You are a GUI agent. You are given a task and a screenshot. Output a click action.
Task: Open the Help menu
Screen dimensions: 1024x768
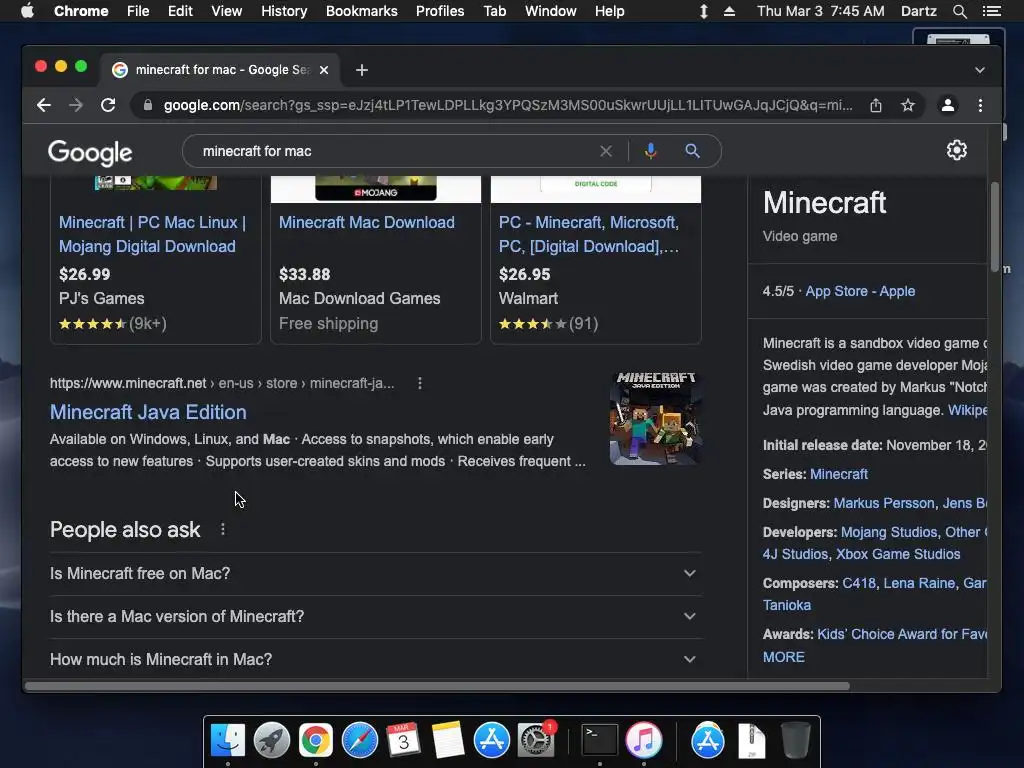[x=609, y=11]
